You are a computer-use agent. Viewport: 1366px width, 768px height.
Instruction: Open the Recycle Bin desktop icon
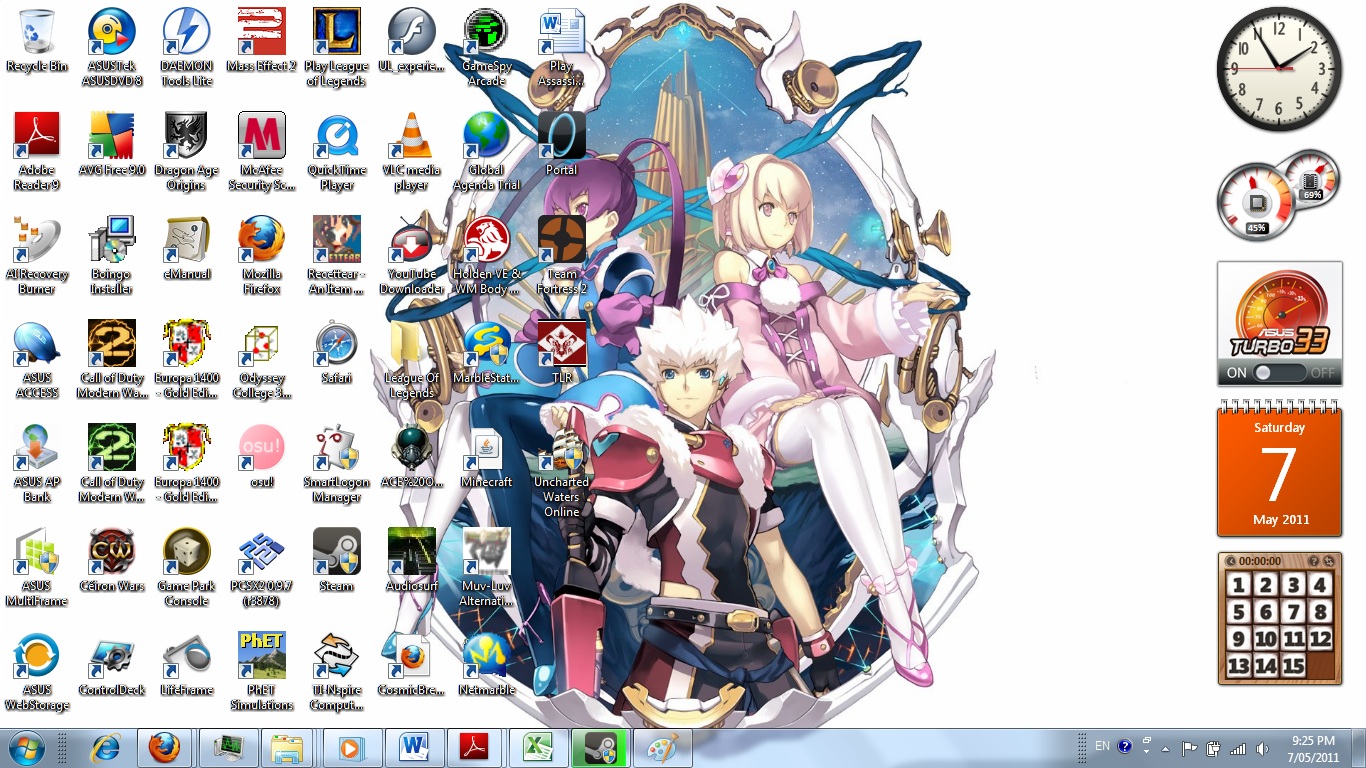pyautogui.click(x=37, y=41)
